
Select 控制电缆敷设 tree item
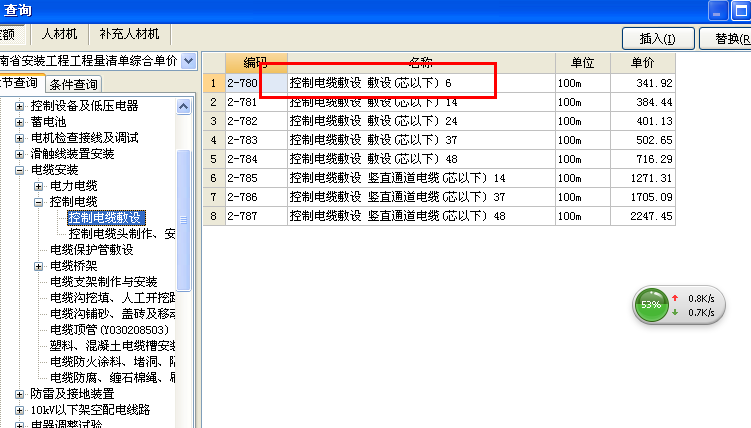pos(106,218)
